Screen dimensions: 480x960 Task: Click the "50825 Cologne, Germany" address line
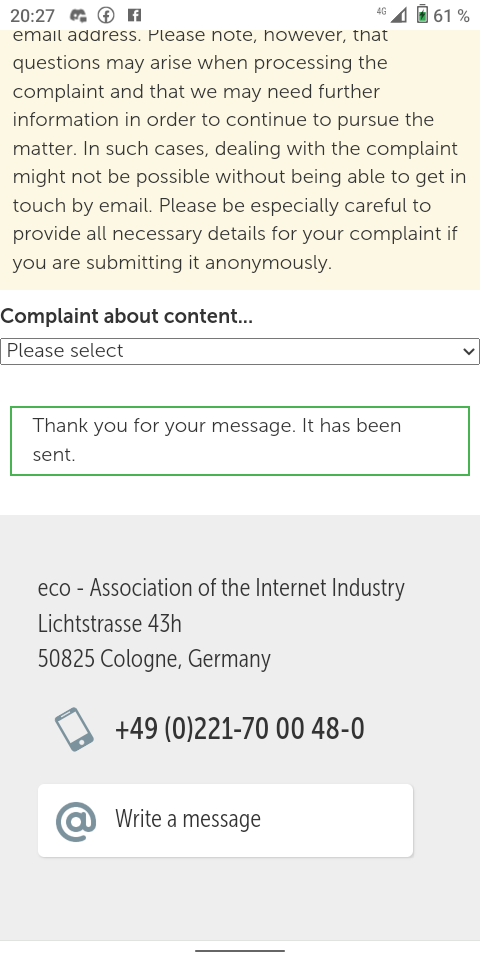(154, 659)
